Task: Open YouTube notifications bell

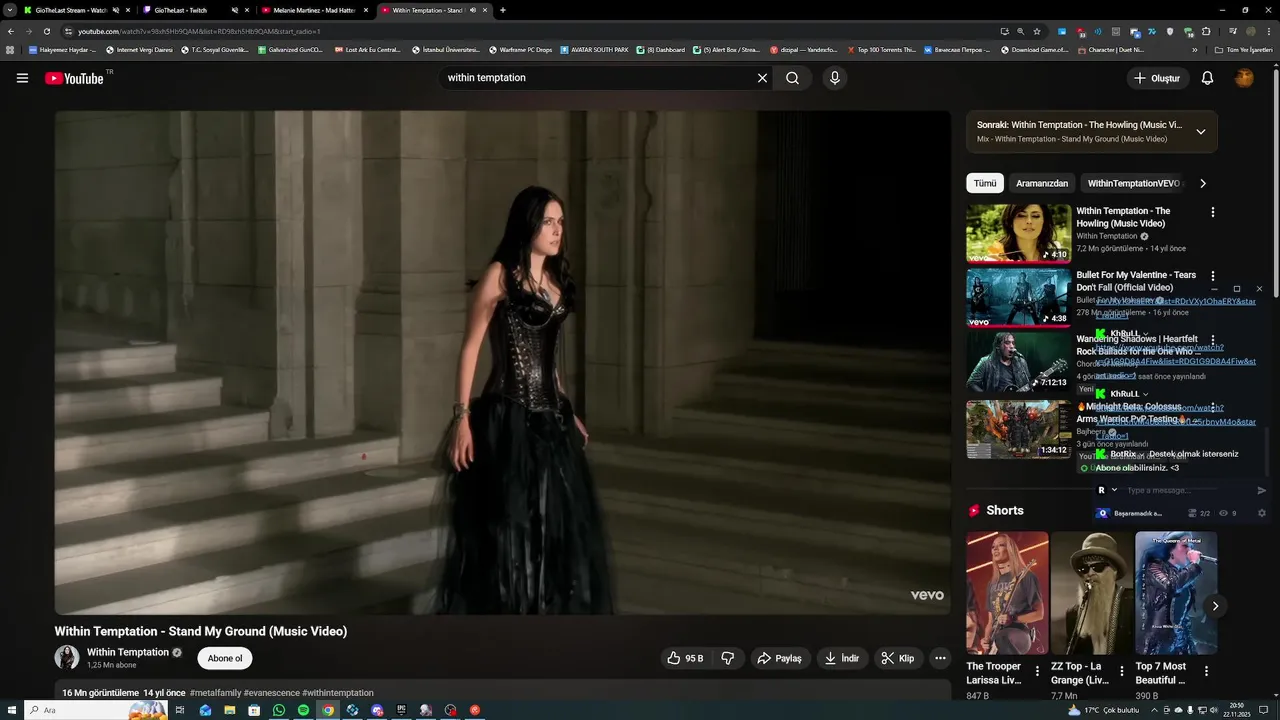Action: [x=1207, y=78]
